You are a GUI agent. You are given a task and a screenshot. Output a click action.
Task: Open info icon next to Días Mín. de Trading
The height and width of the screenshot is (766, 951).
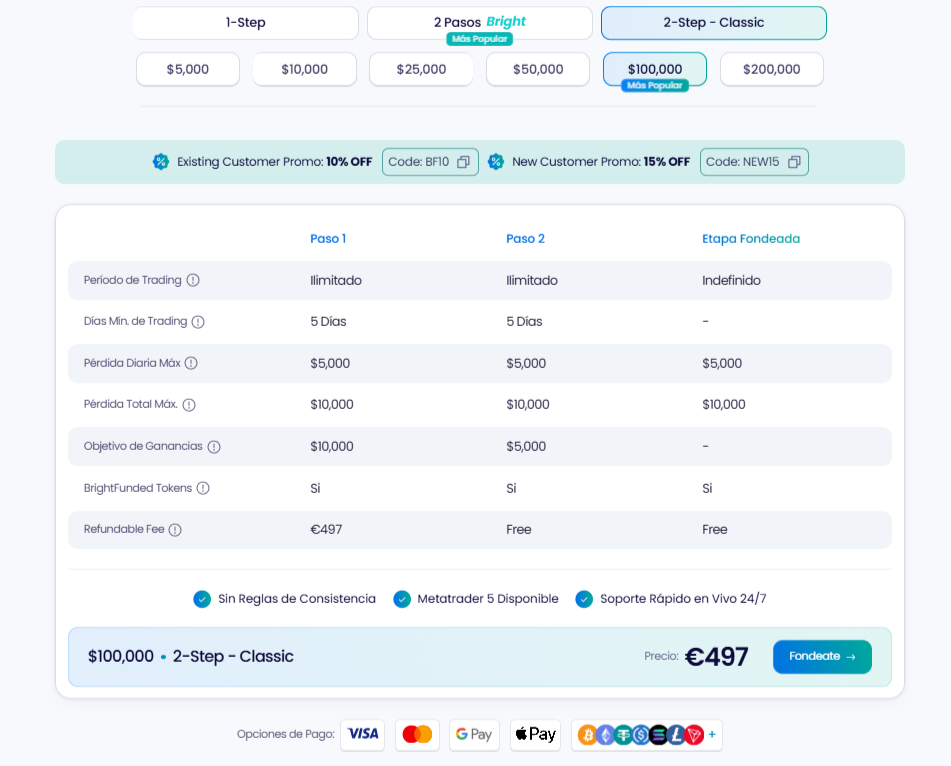[x=198, y=322]
